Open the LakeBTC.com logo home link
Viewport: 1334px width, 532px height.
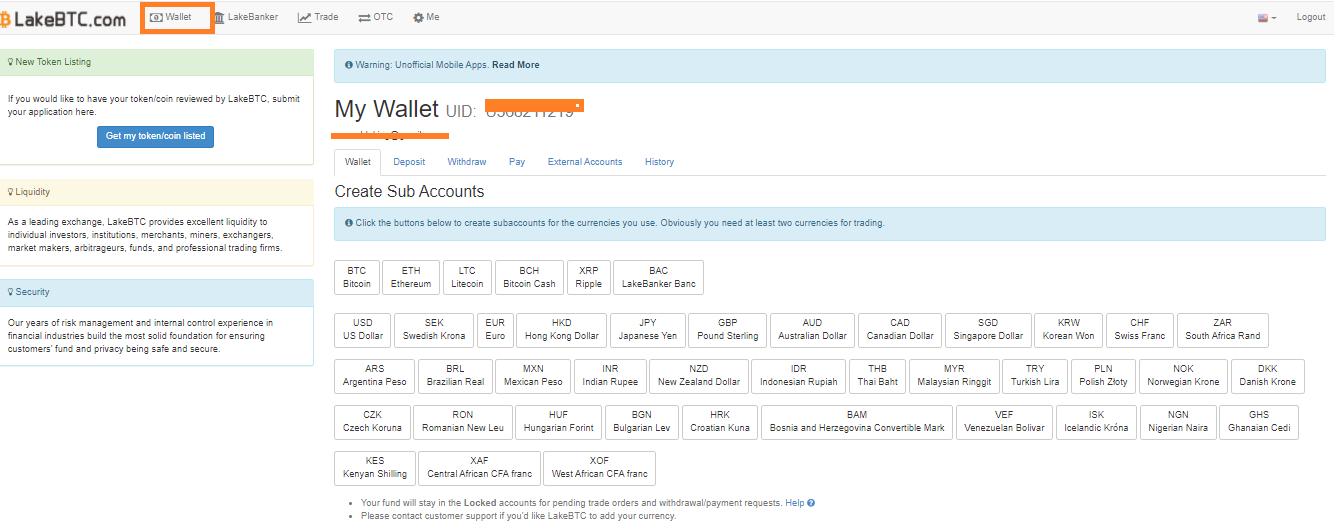(x=63, y=18)
